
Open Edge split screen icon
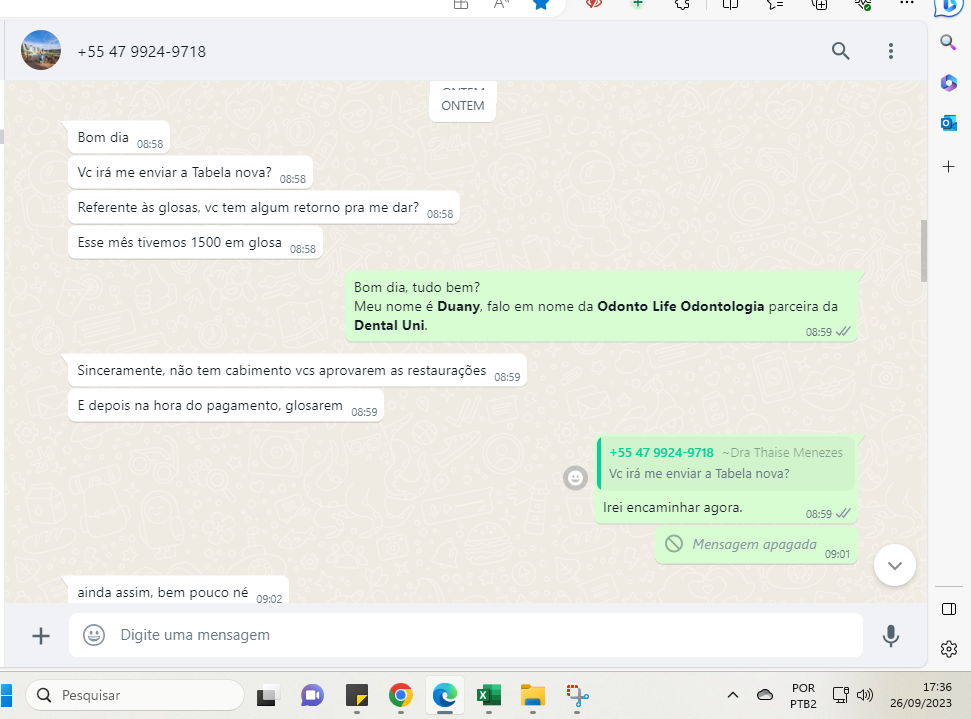pyautogui.click(x=731, y=4)
